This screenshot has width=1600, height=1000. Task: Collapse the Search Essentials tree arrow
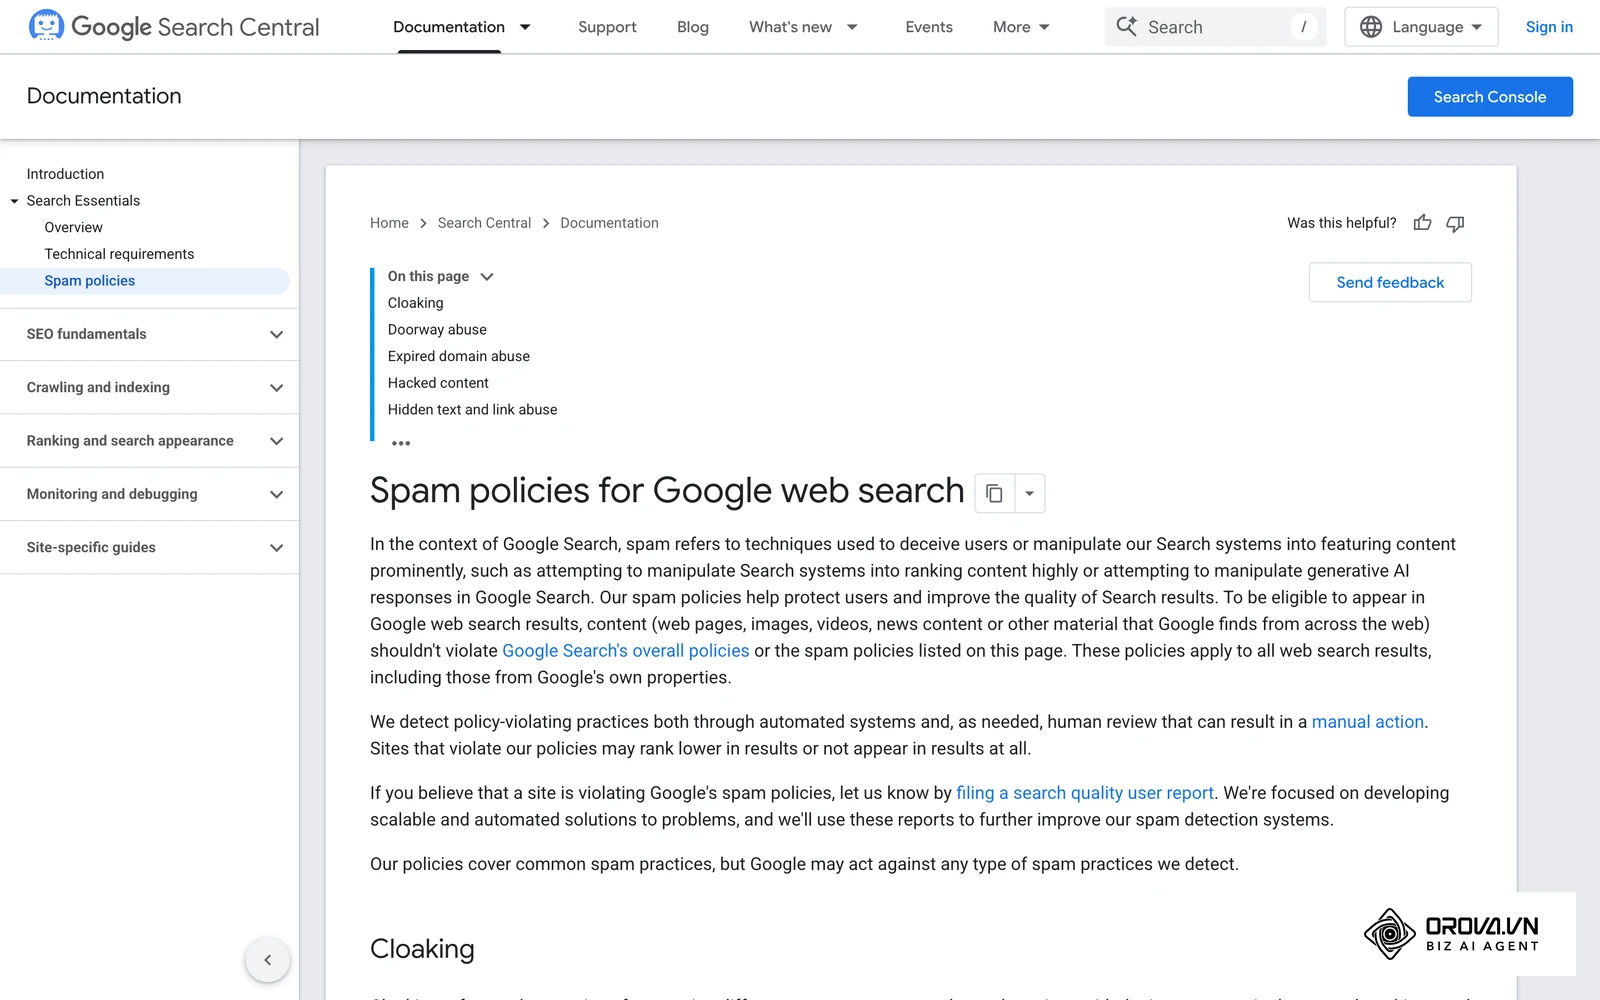pyautogui.click(x=15, y=201)
